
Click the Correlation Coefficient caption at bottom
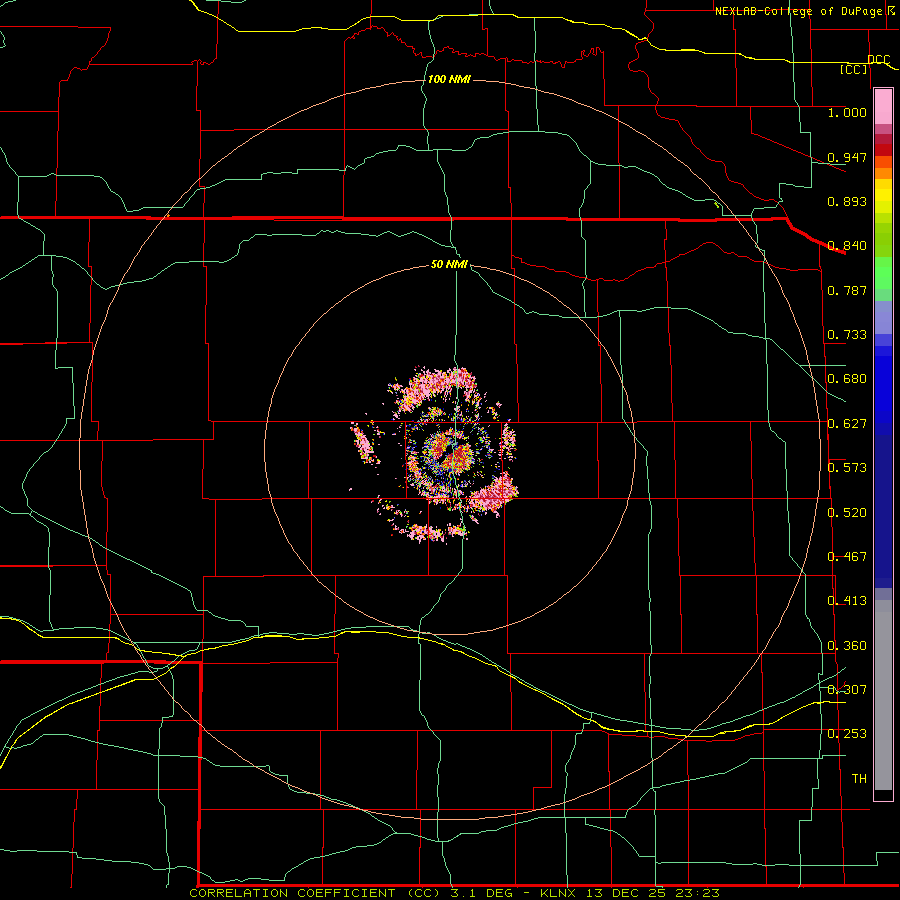454,893
